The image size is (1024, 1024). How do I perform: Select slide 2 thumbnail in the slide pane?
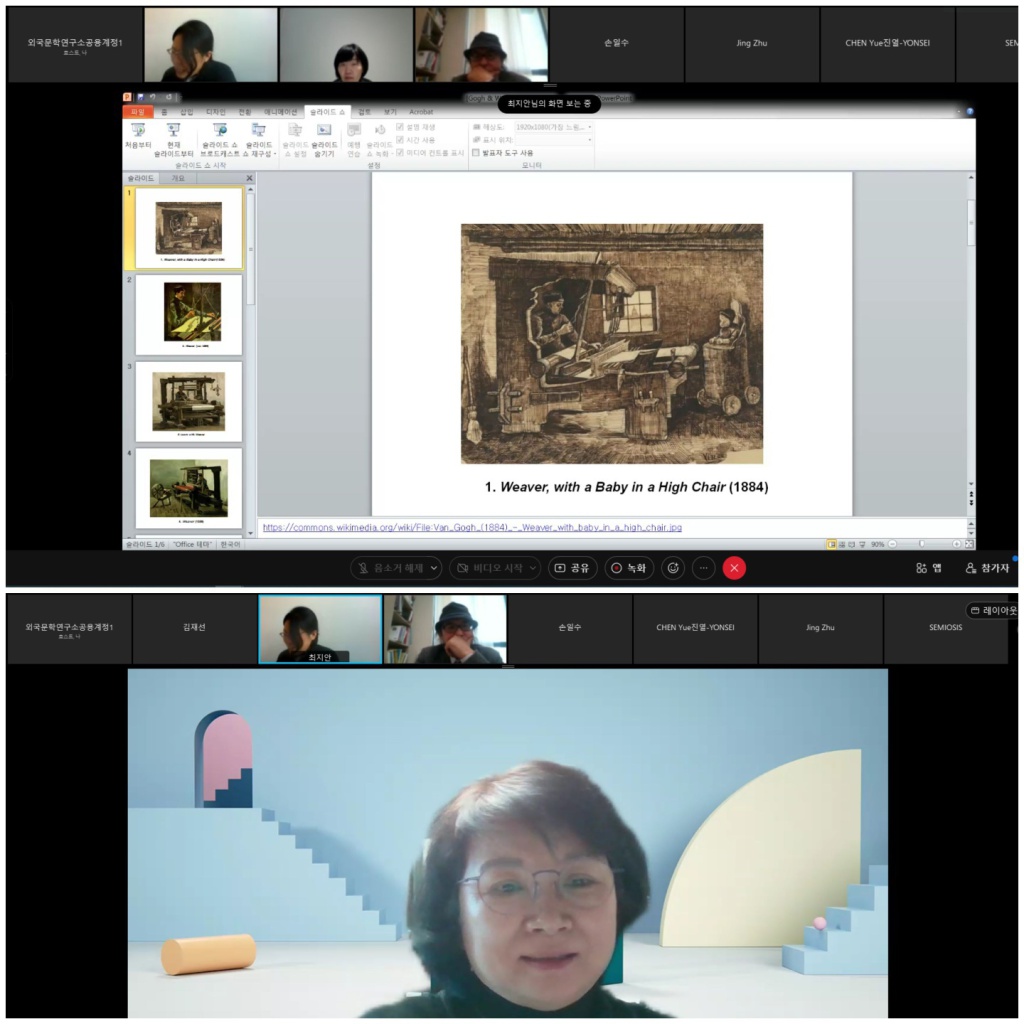[188, 314]
